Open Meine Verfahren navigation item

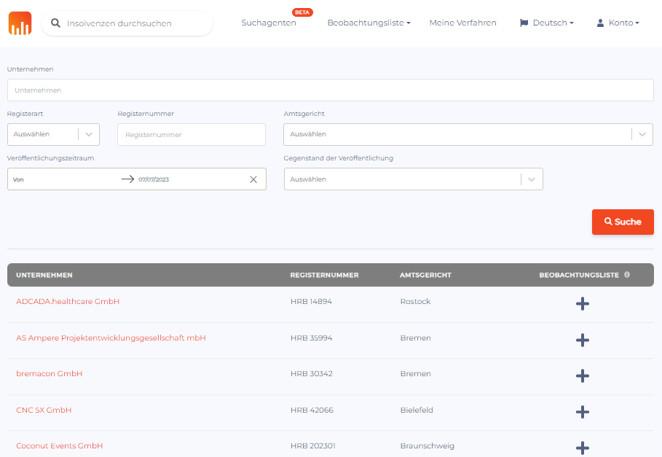pyautogui.click(x=462, y=22)
